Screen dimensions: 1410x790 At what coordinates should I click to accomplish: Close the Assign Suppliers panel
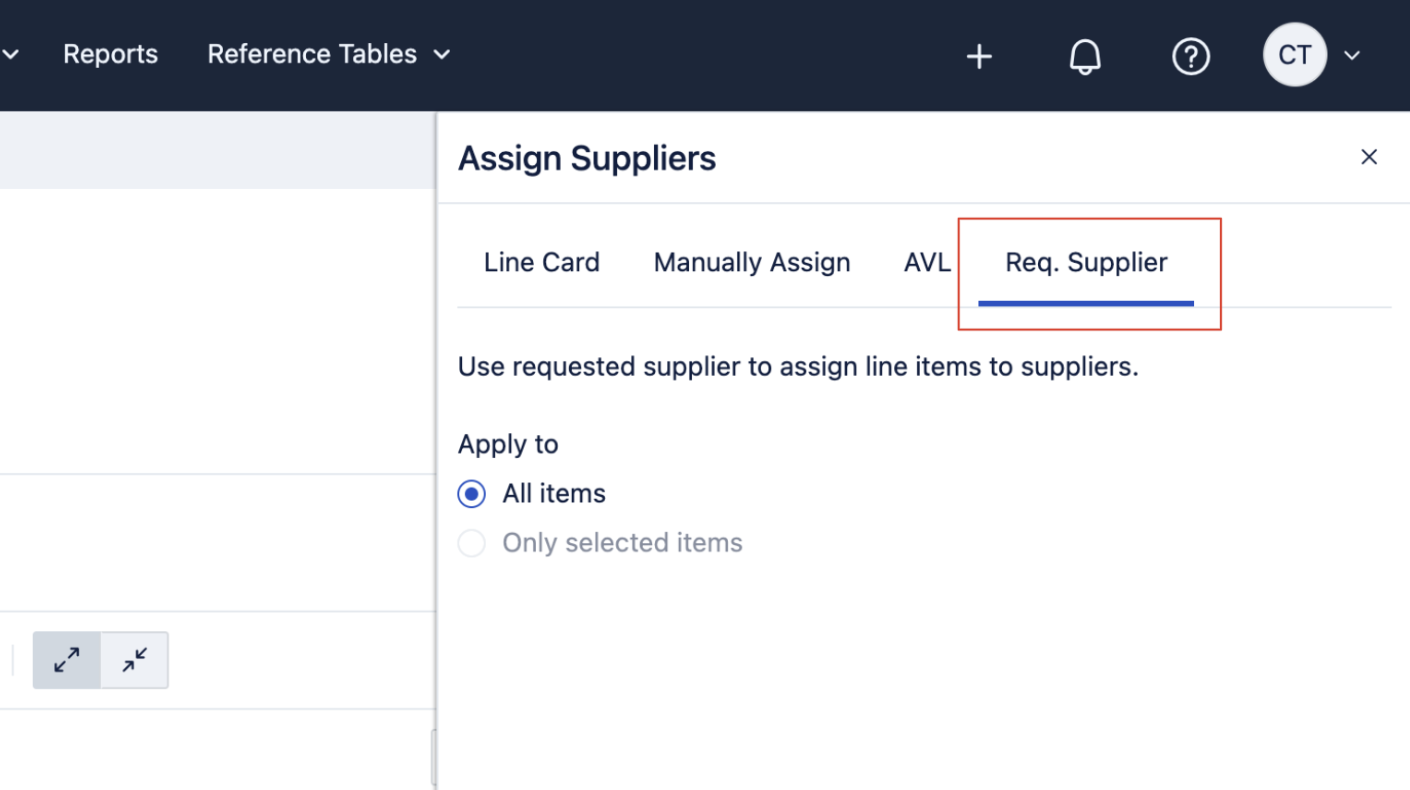[x=1369, y=157]
